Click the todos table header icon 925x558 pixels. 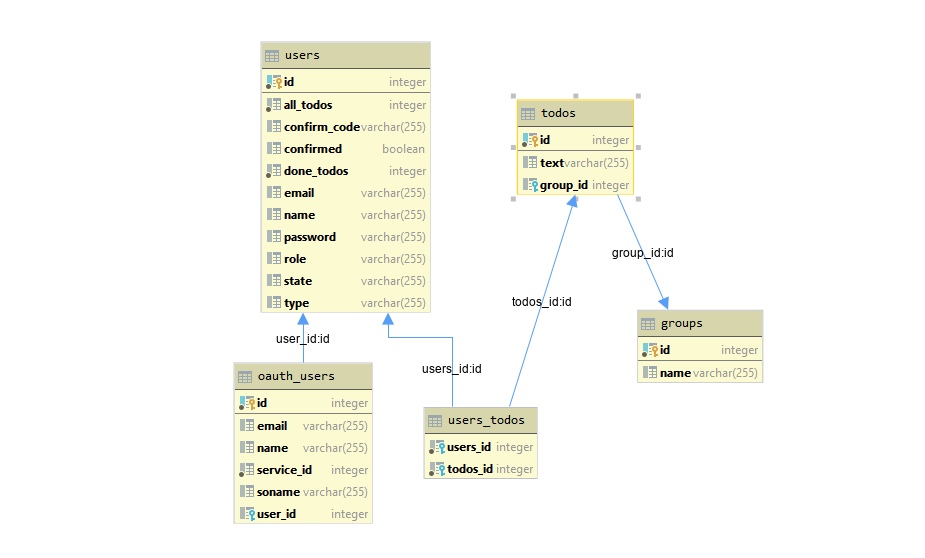click(x=528, y=114)
